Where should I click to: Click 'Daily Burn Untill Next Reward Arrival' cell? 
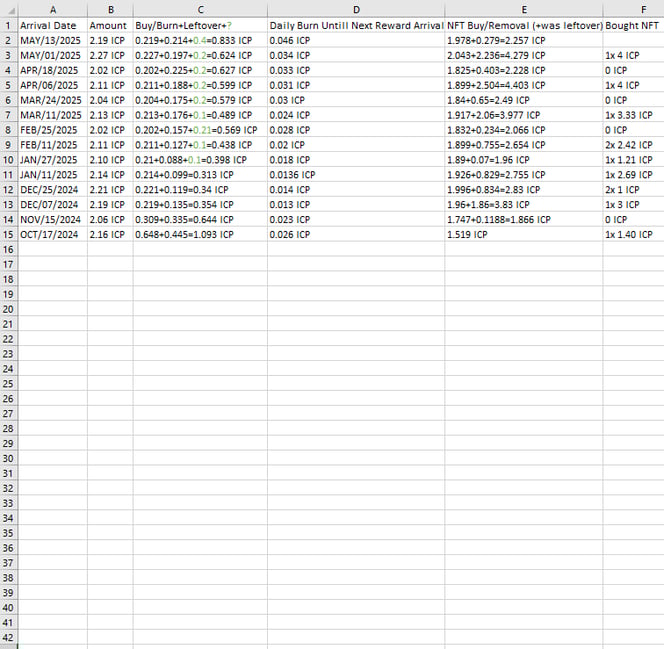(356, 25)
